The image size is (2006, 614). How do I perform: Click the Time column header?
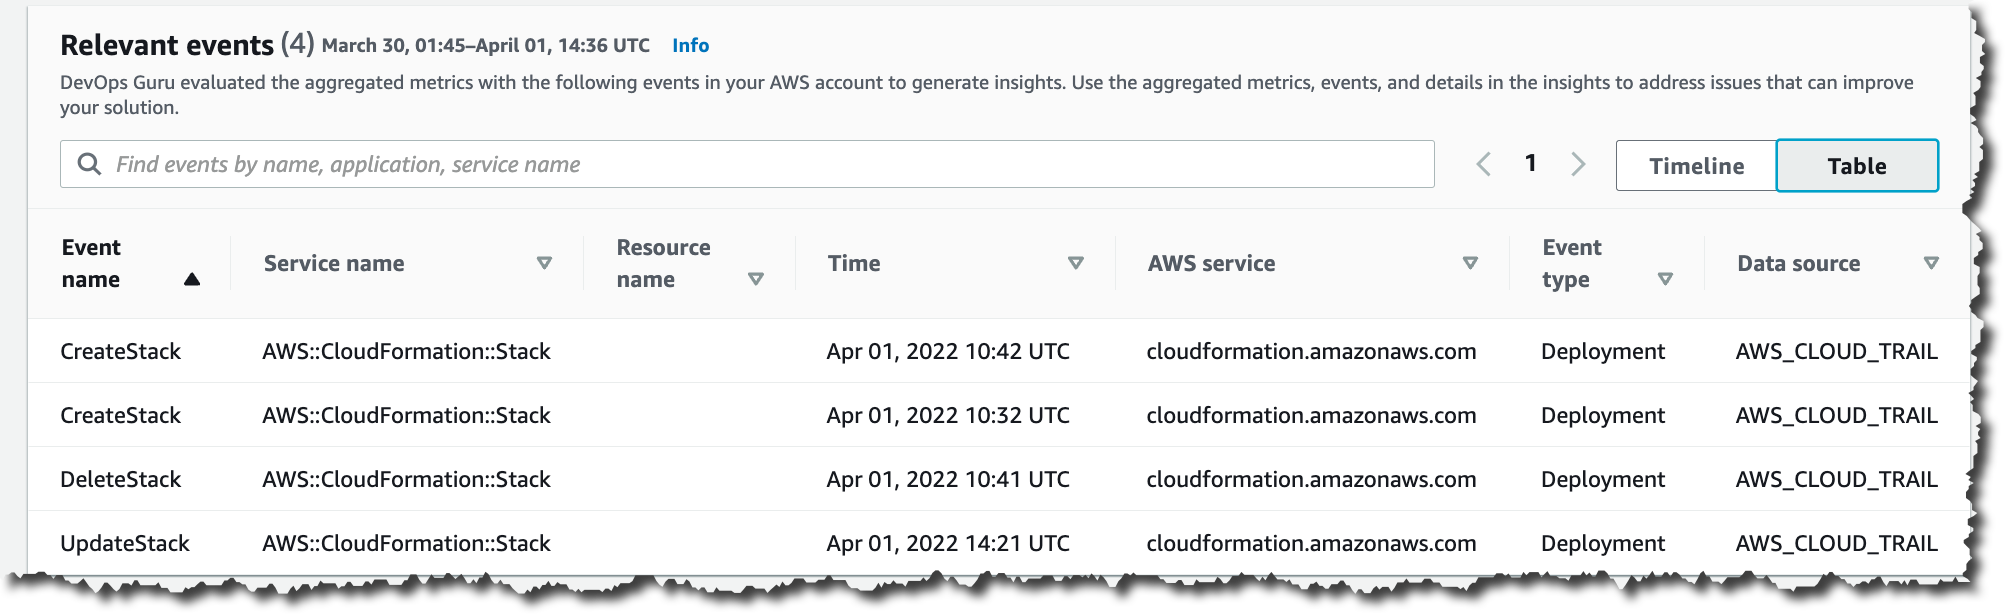854,263
